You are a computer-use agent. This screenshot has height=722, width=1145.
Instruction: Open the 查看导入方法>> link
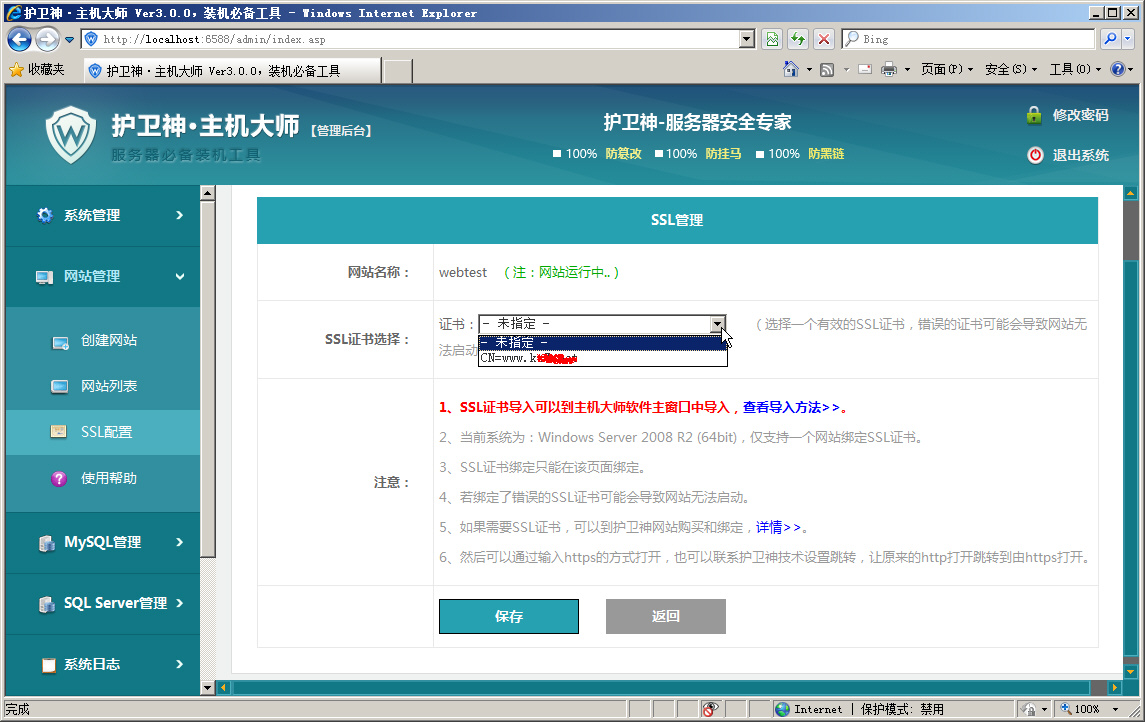point(794,408)
